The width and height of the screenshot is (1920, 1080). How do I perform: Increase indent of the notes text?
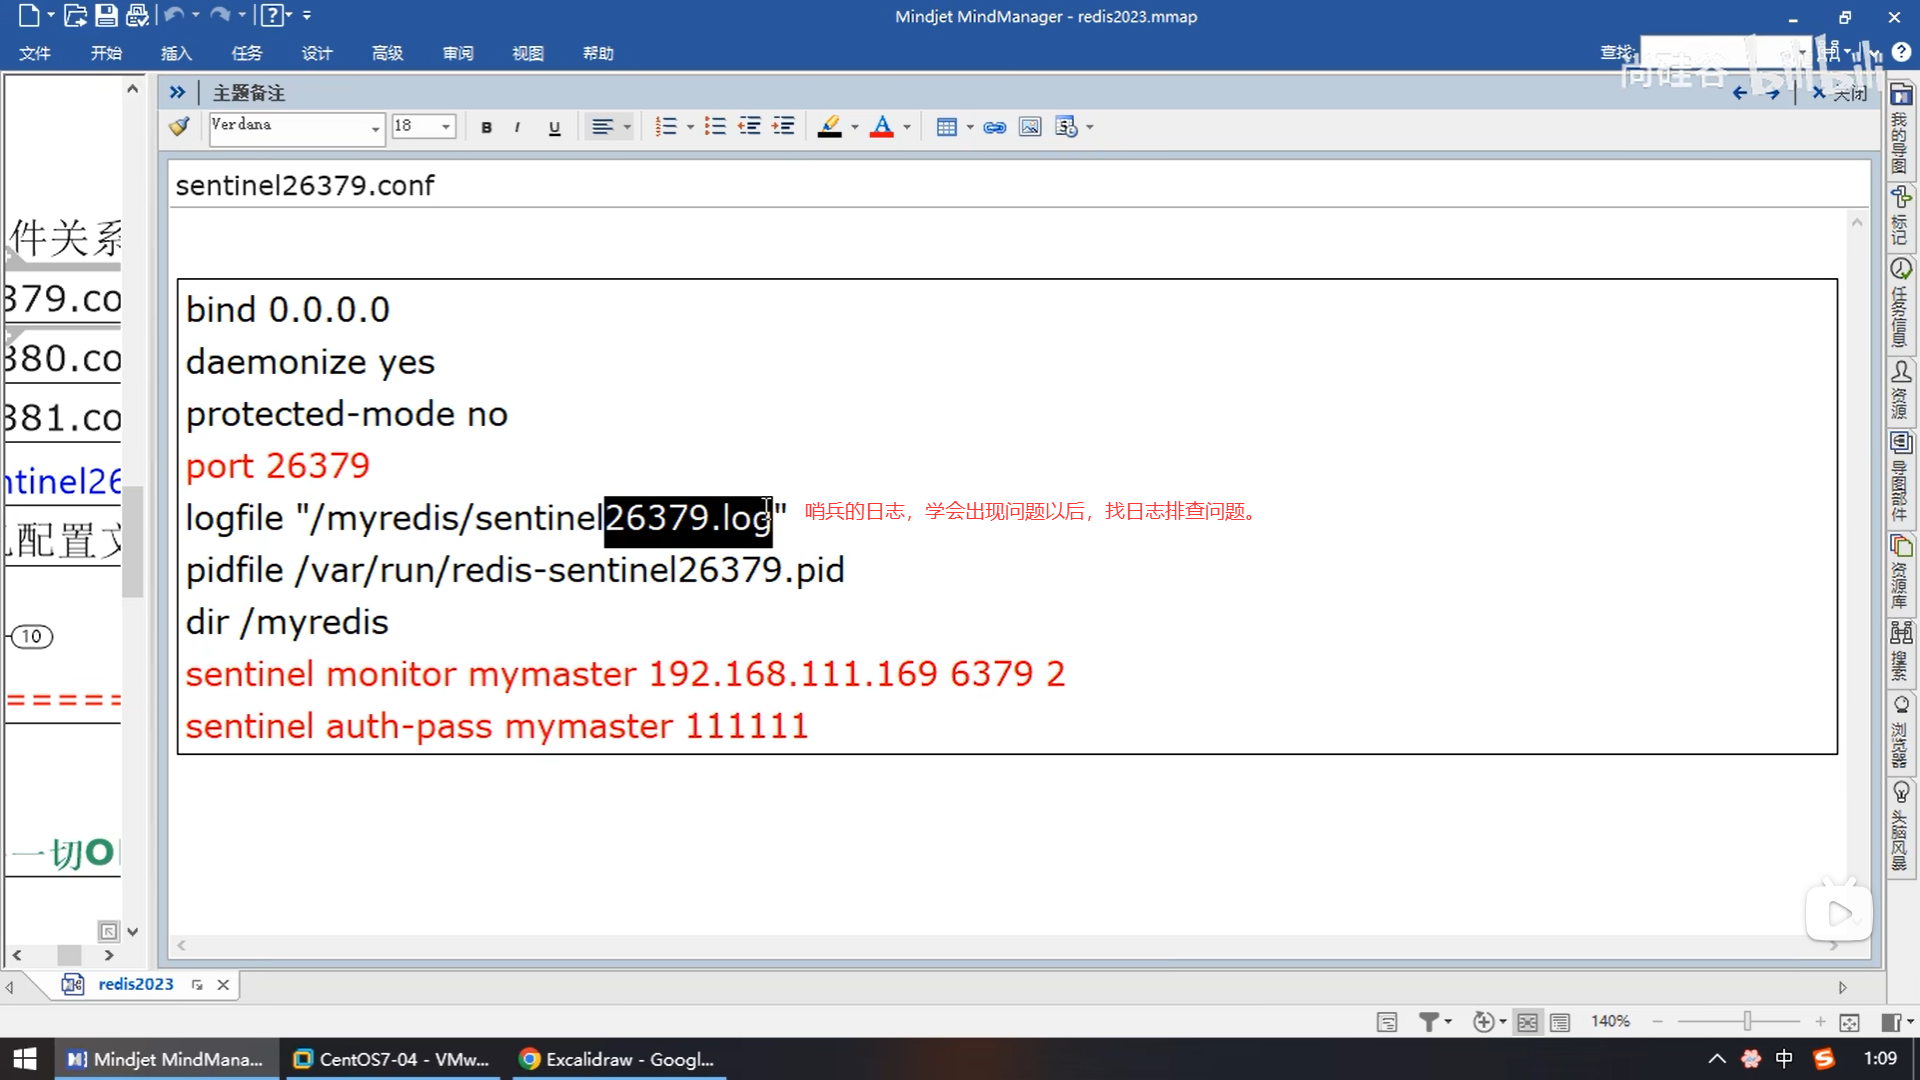pyautogui.click(x=783, y=127)
